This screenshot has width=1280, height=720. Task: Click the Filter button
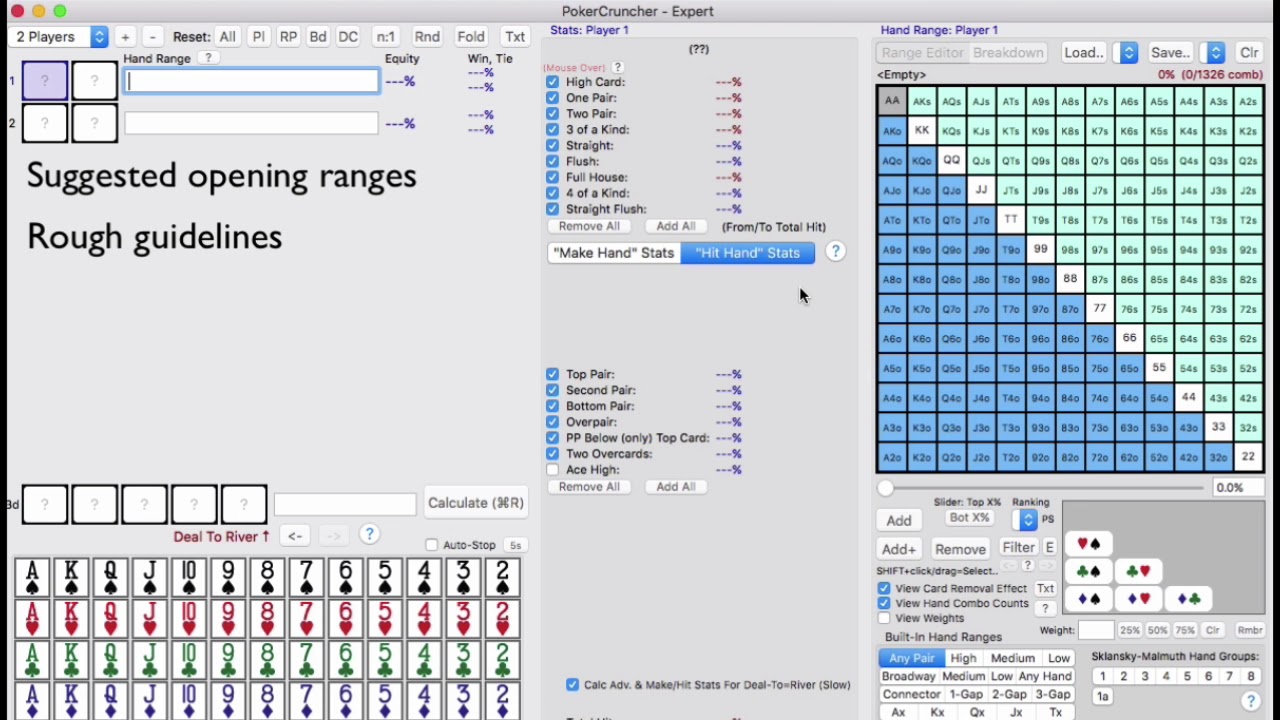[x=1018, y=547]
